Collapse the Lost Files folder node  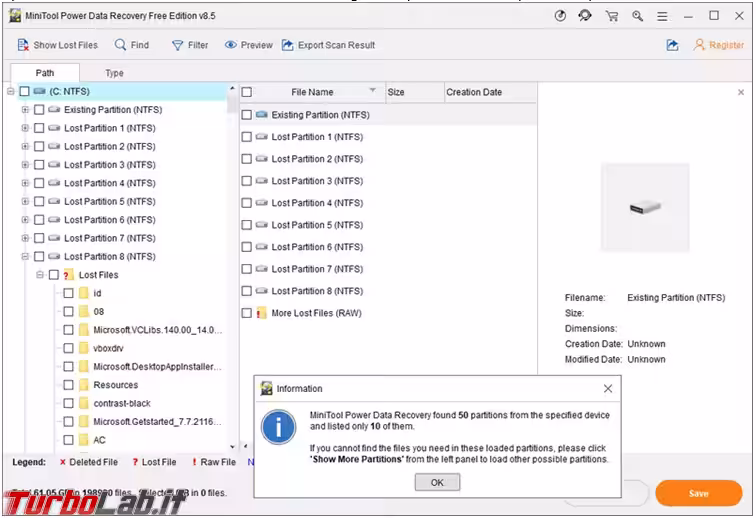40,275
